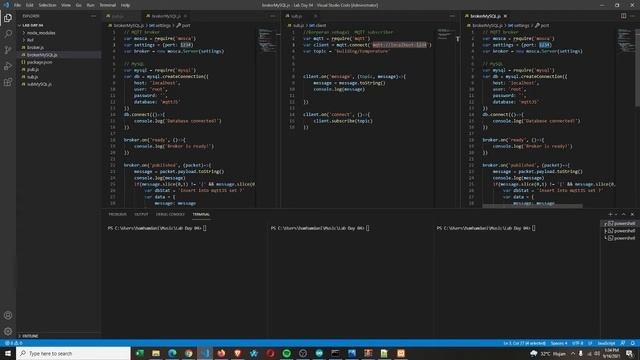This screenshot has width=640, height=360.
Task: Open the Selection menu
Action: [x=47, y=5]
